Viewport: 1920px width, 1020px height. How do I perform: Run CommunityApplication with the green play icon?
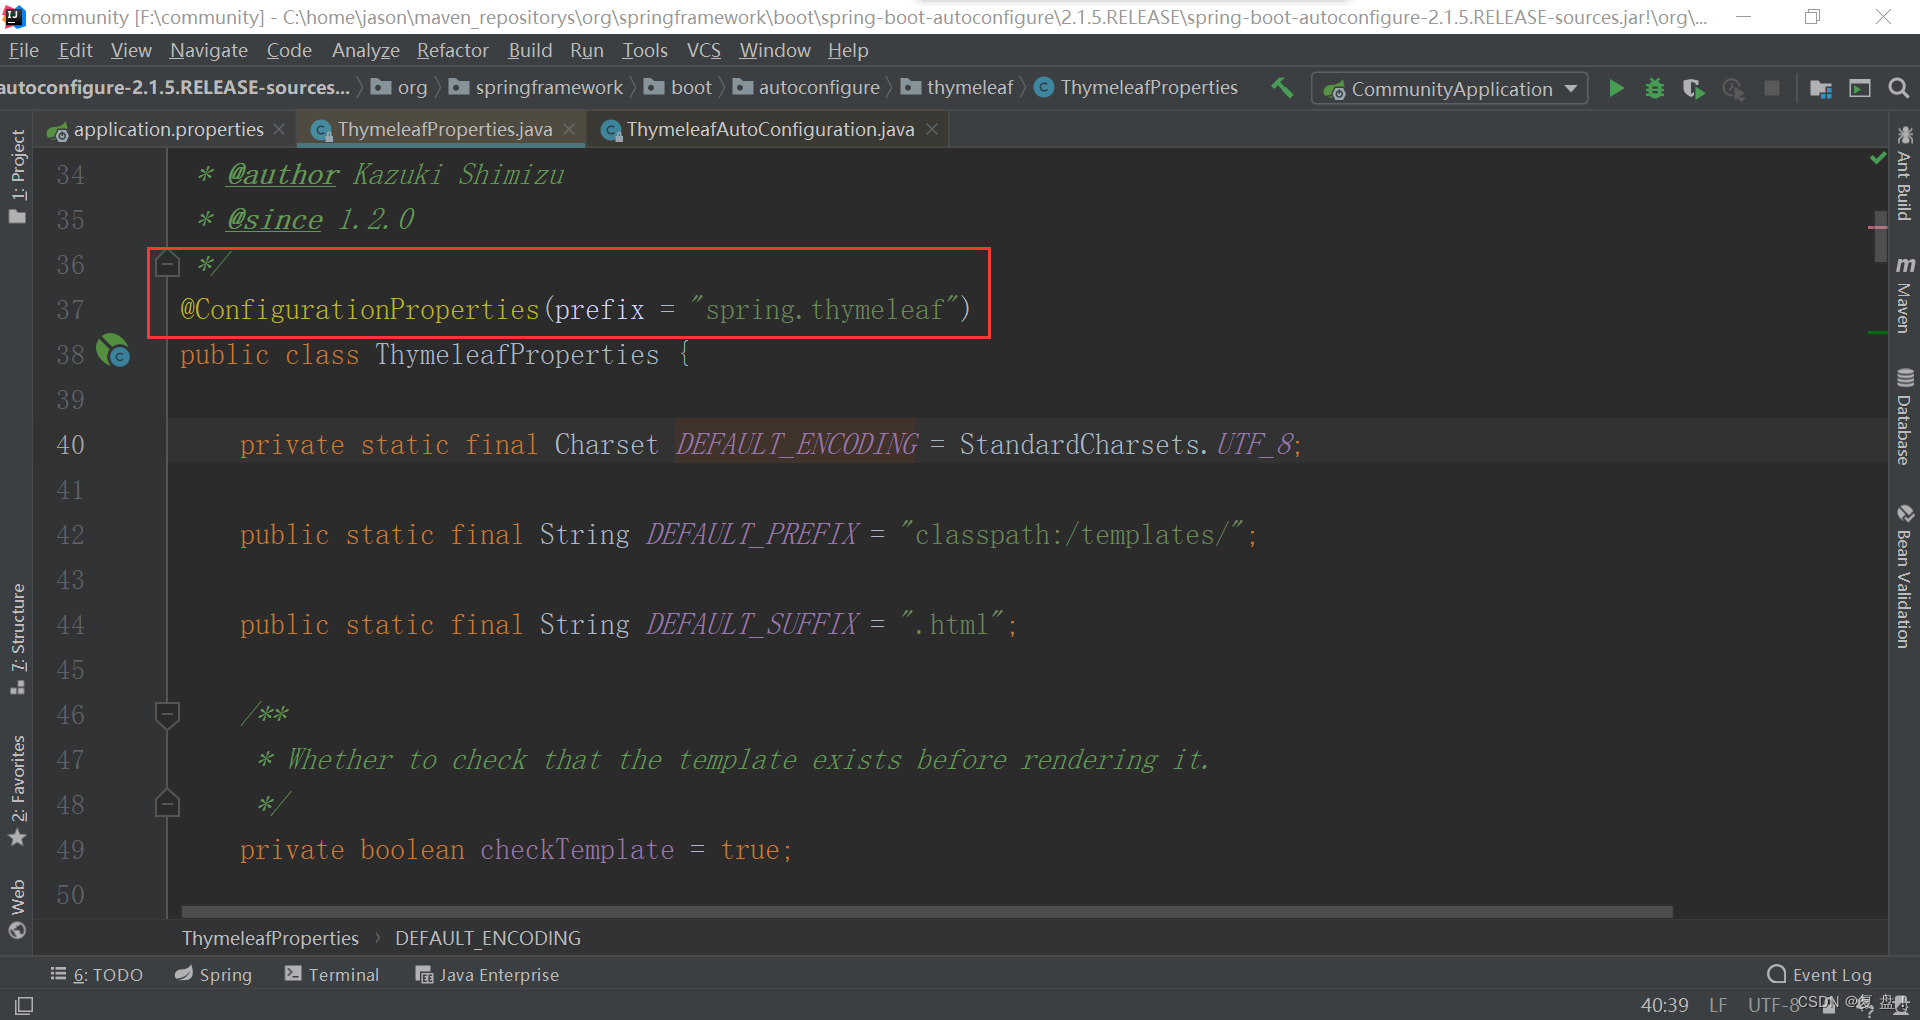click(1616, 88)
